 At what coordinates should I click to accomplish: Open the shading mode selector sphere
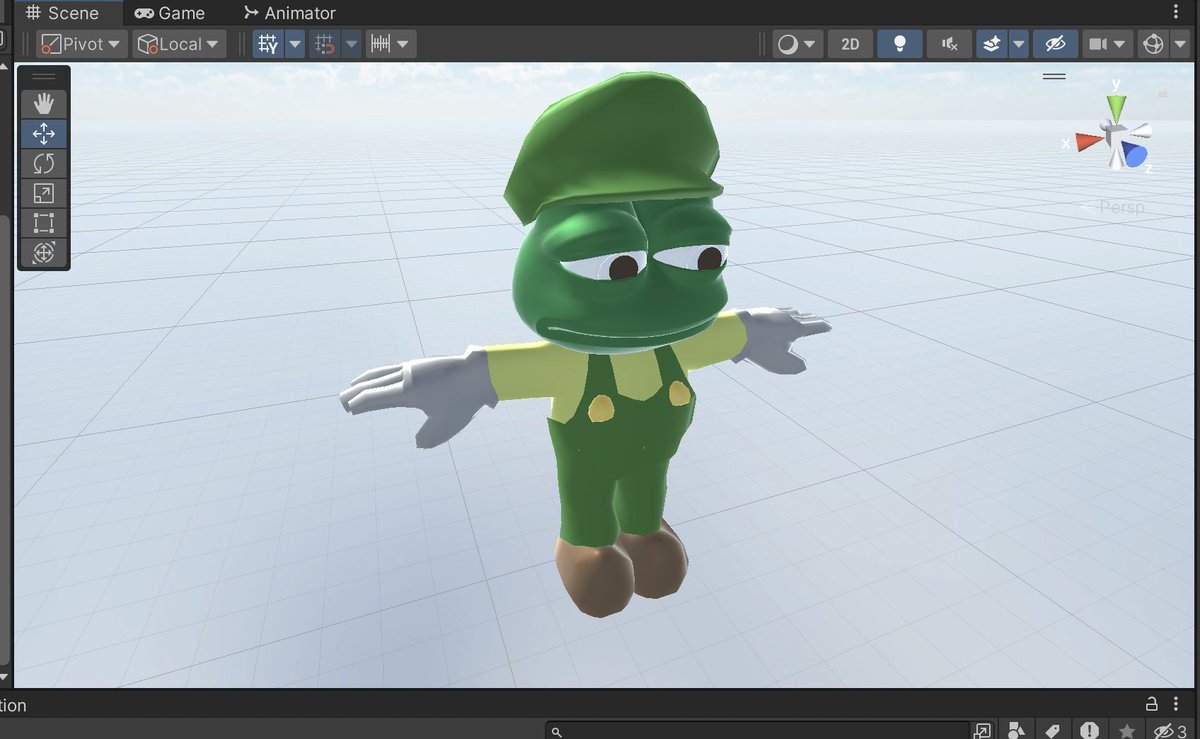pyautogui.click(x=790, y=43)
